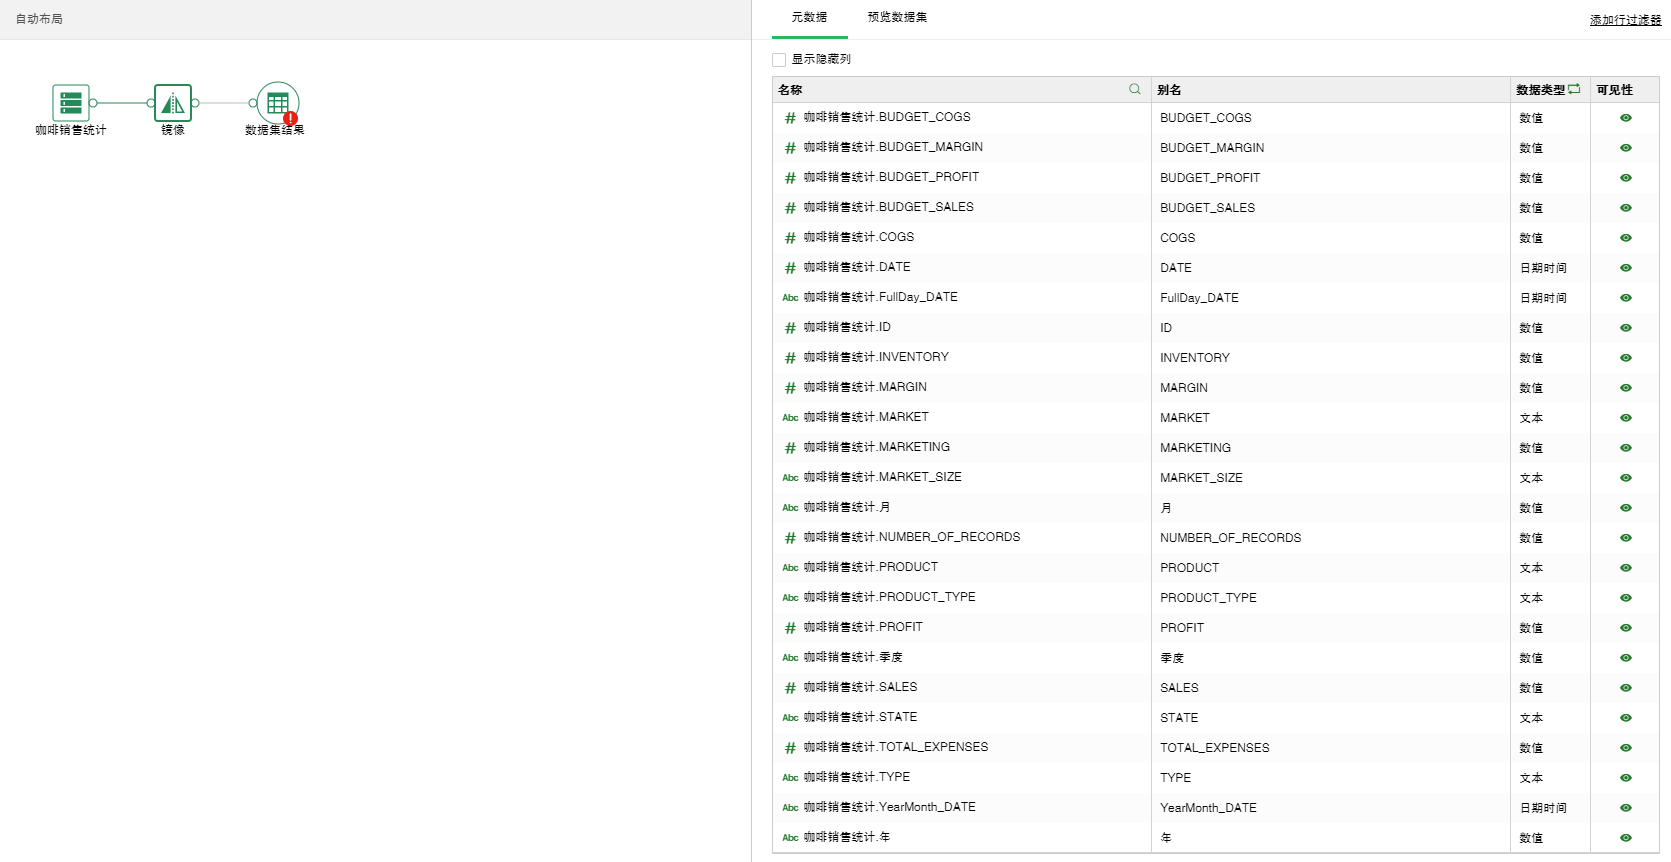
Task: Click the Abc type icon for PRODUCT_TYPE
Action: coord(790,598)
